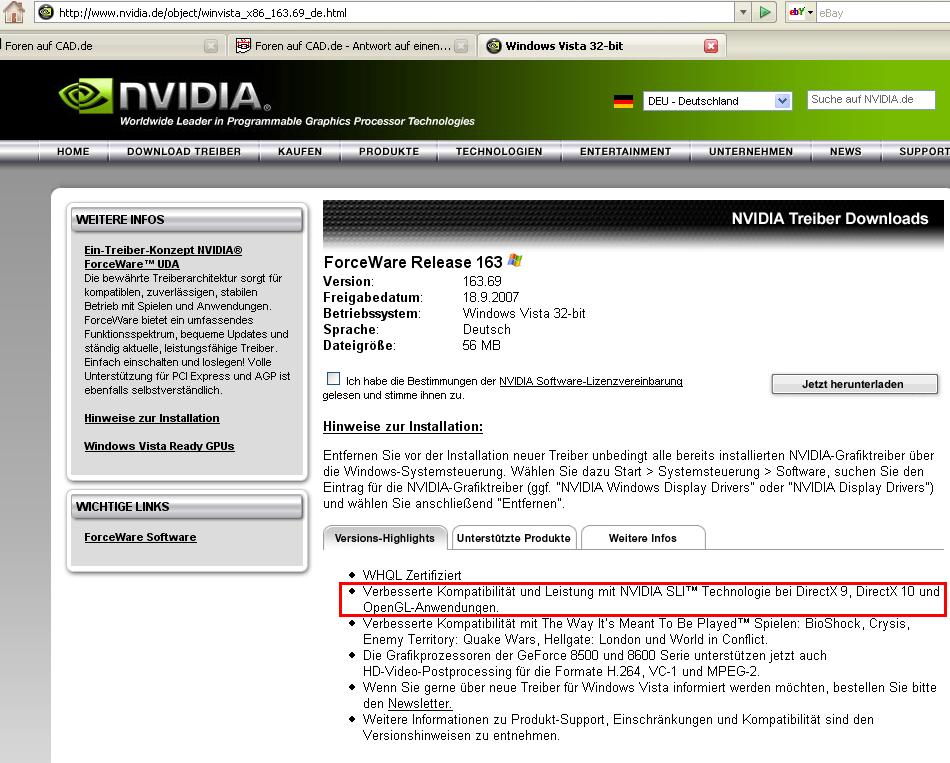The image size is (950, 763).
Task: Click the version value '163.69'
Action: click(482, 281)
